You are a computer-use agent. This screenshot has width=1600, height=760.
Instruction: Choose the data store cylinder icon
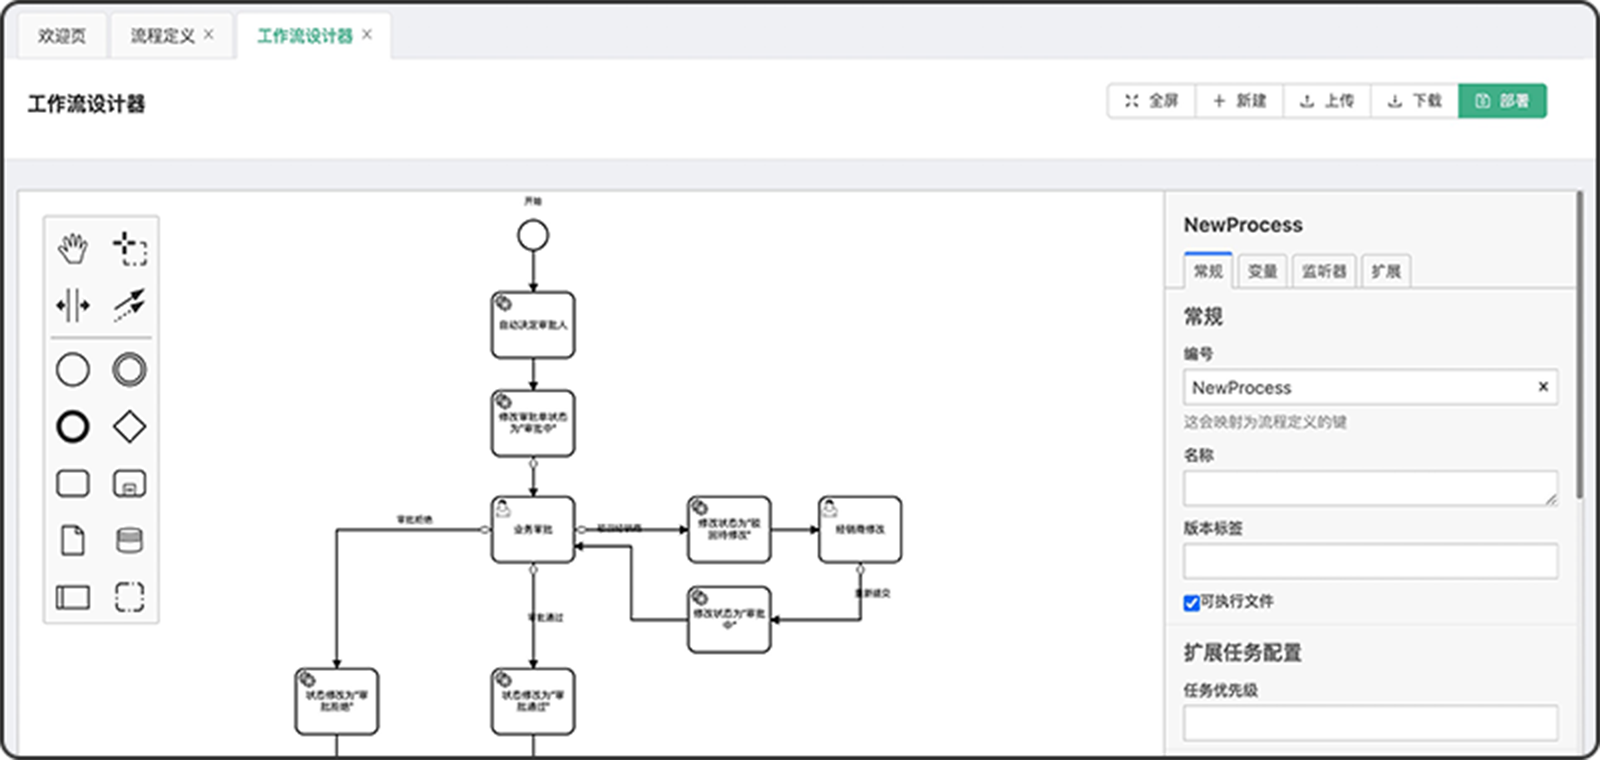point(129,541)
